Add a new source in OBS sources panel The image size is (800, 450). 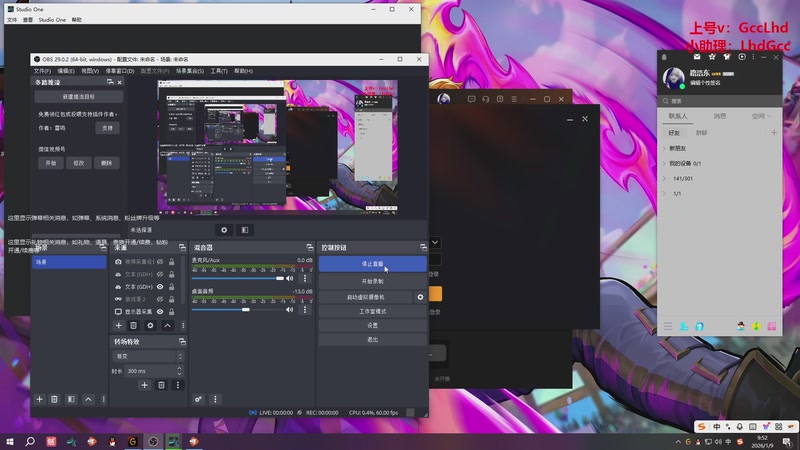pyautogui.click(x=118, y=326)
